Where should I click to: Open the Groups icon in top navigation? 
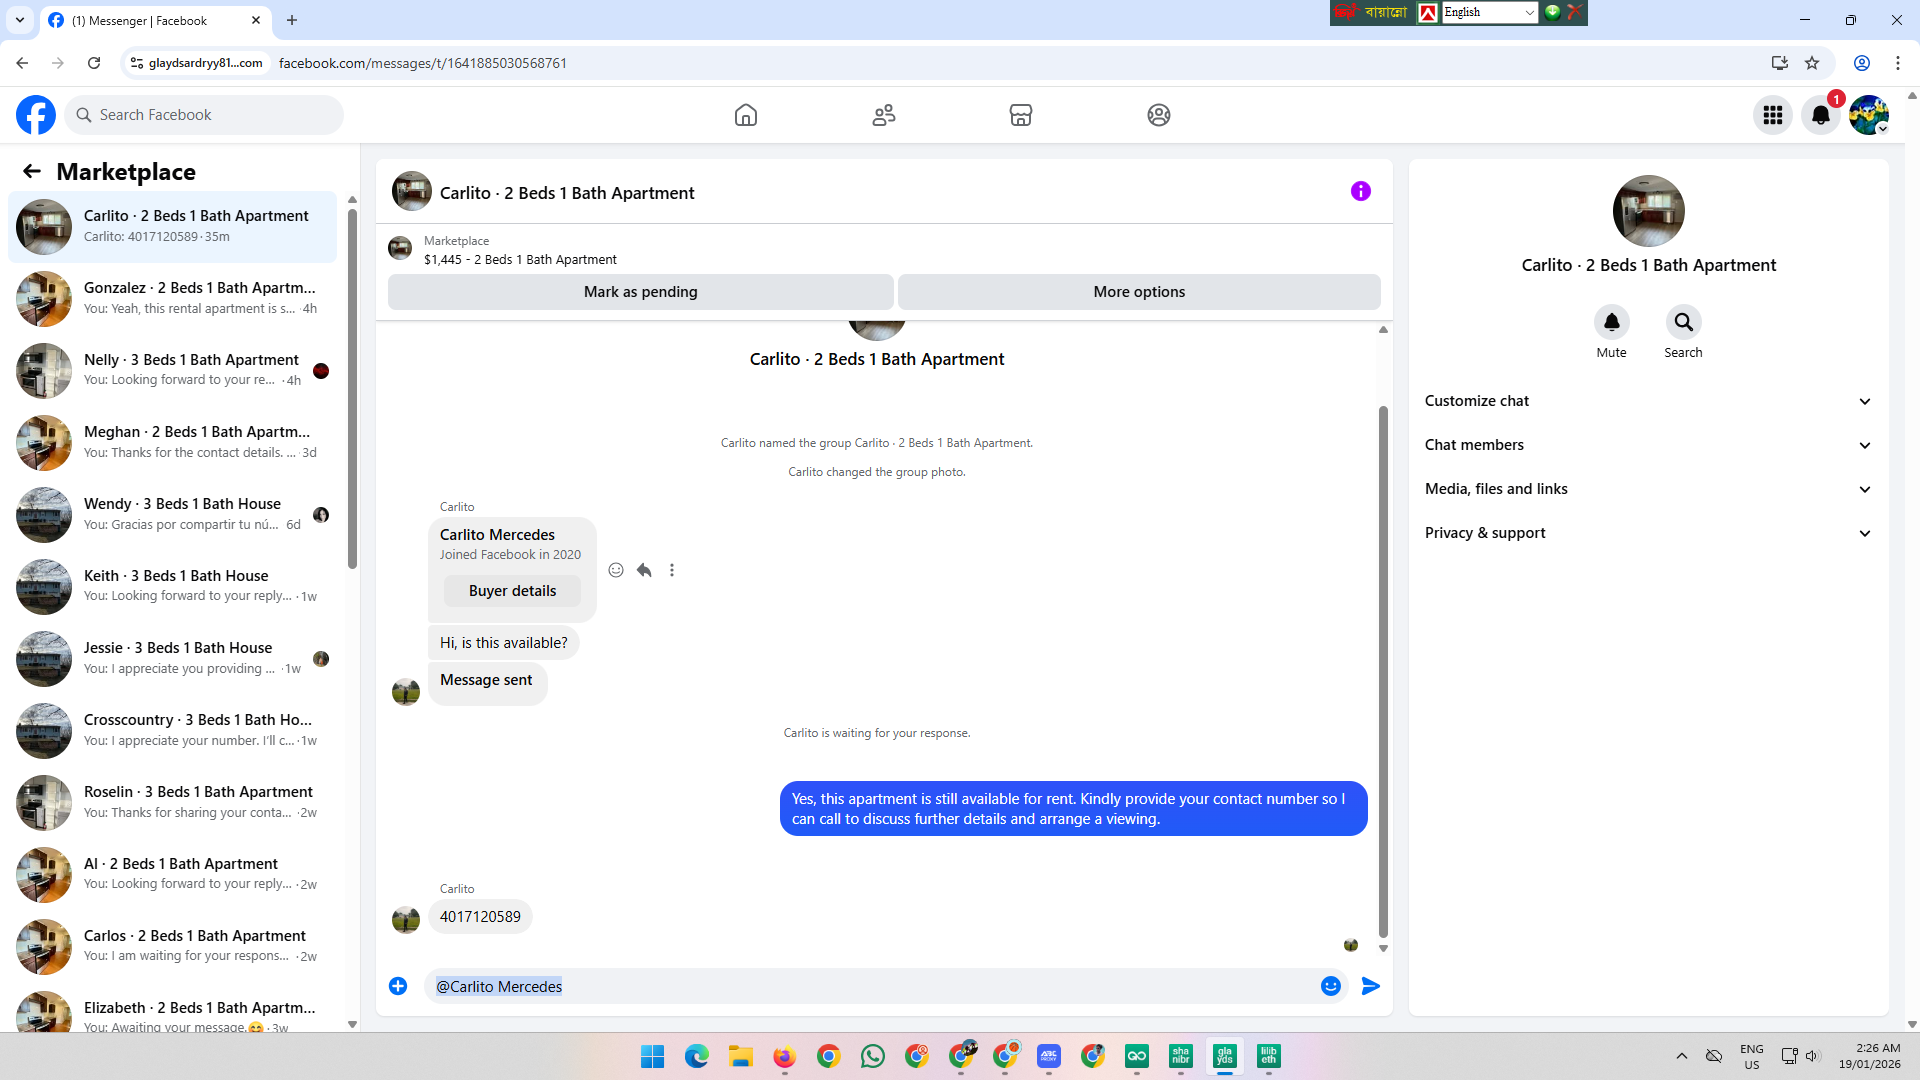click(x=1159, y=115)
